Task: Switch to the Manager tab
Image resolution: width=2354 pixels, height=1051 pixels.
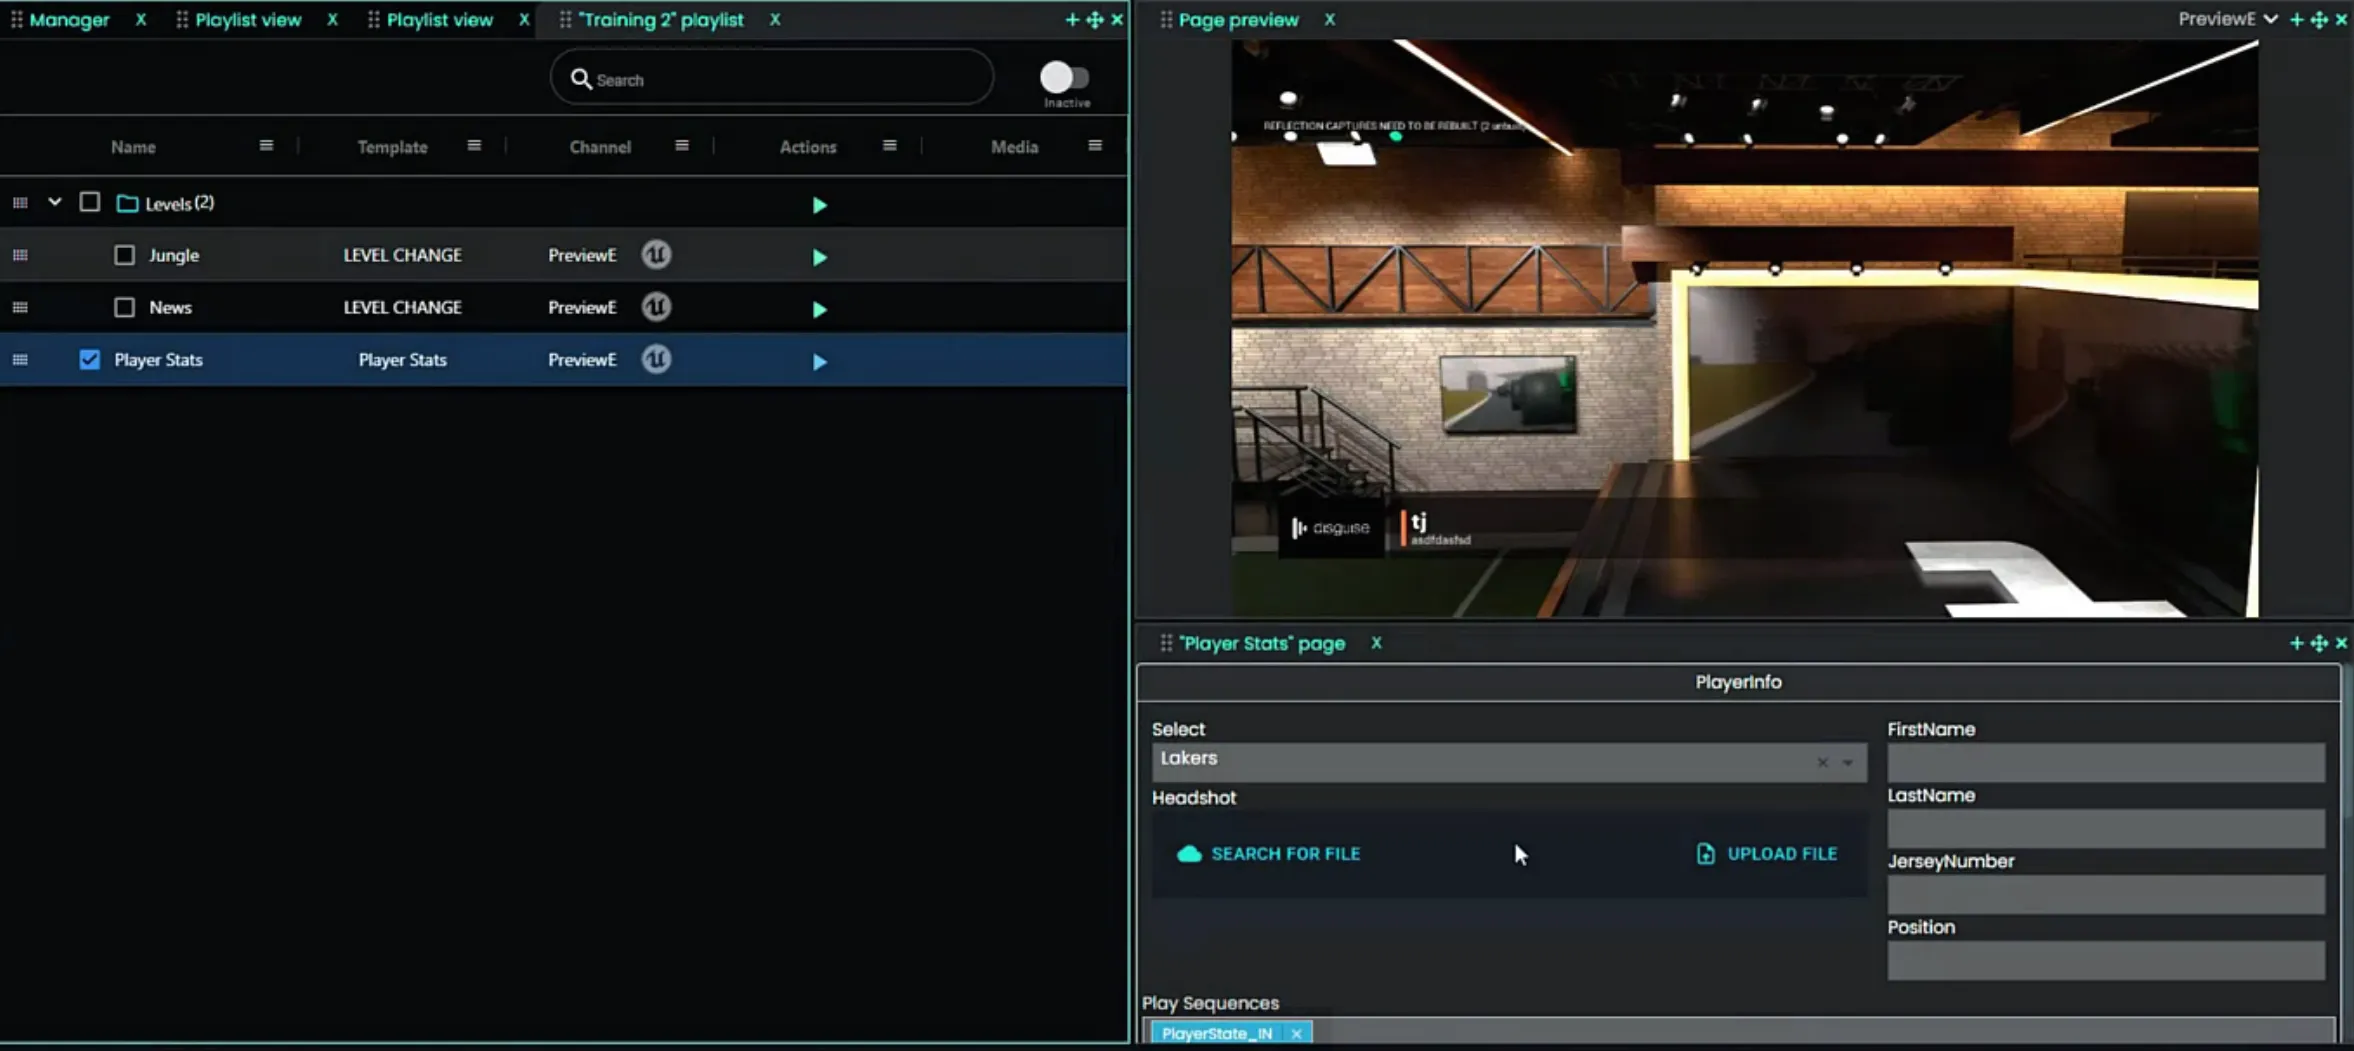Action: (x=68, y=20)
